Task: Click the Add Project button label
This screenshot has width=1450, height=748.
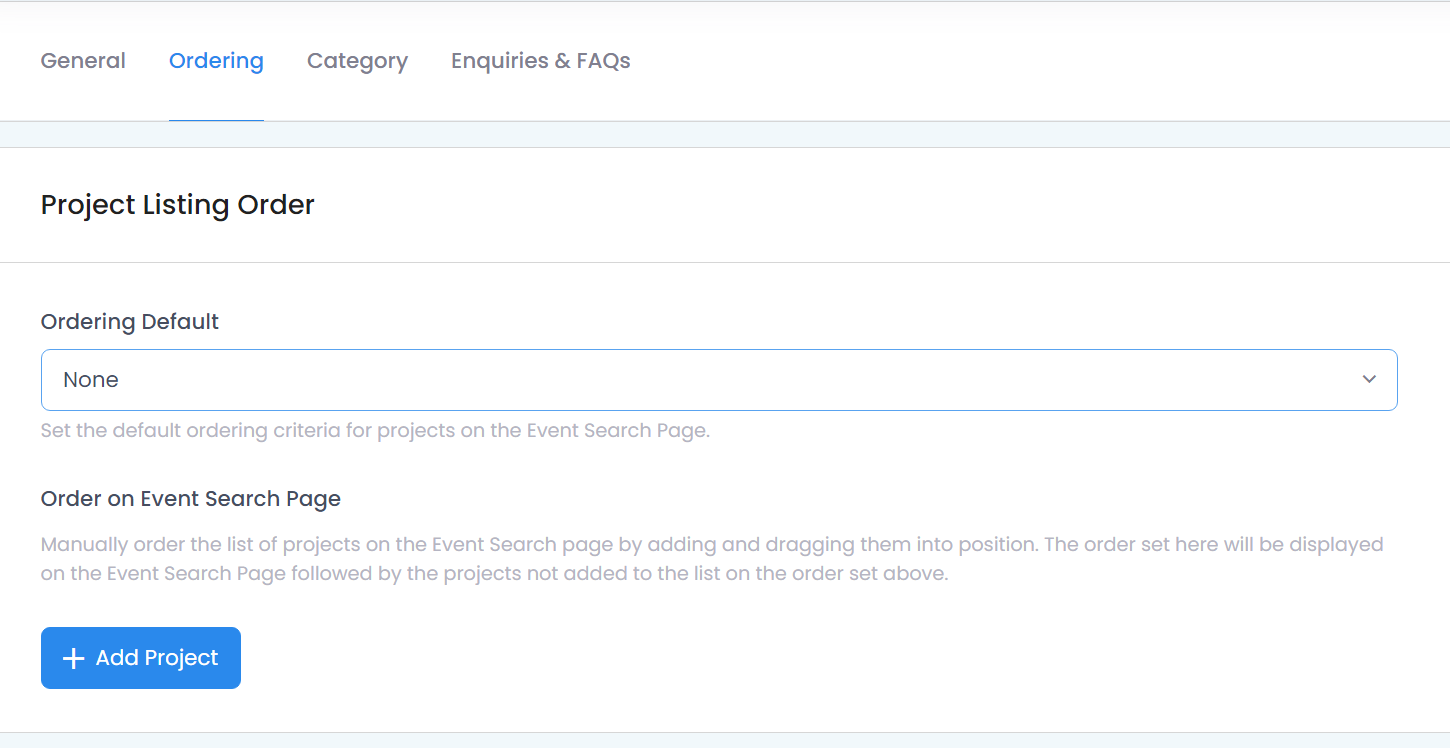Action: click(157, 658)
